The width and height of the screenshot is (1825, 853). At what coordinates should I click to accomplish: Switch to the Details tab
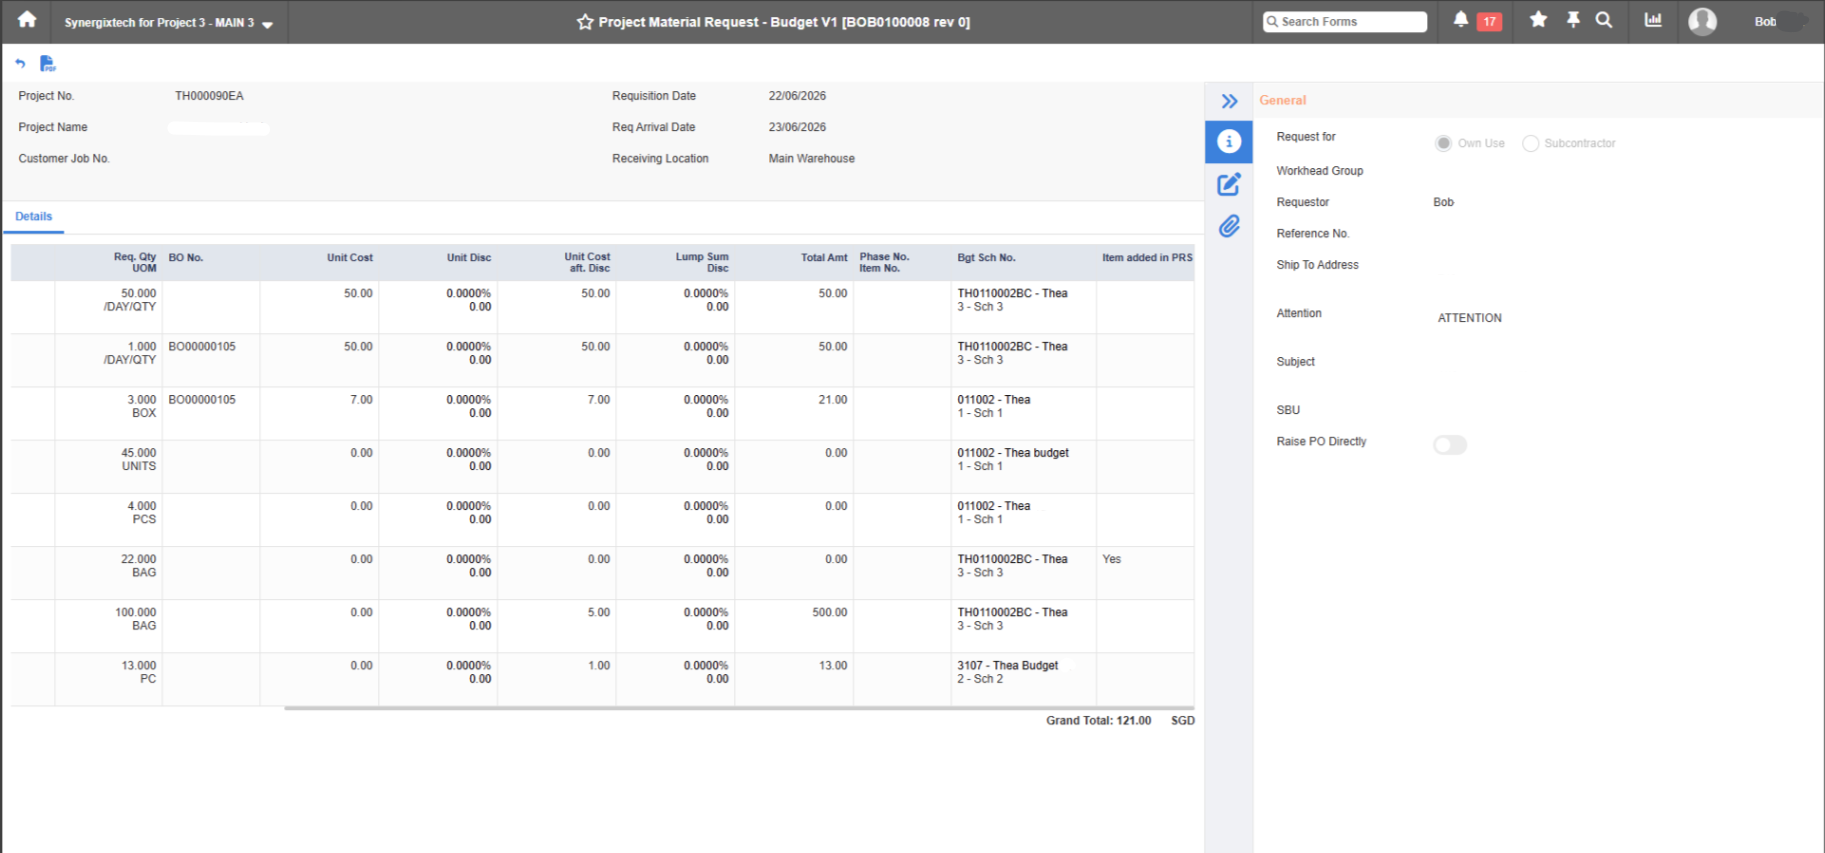click(33, 216)
